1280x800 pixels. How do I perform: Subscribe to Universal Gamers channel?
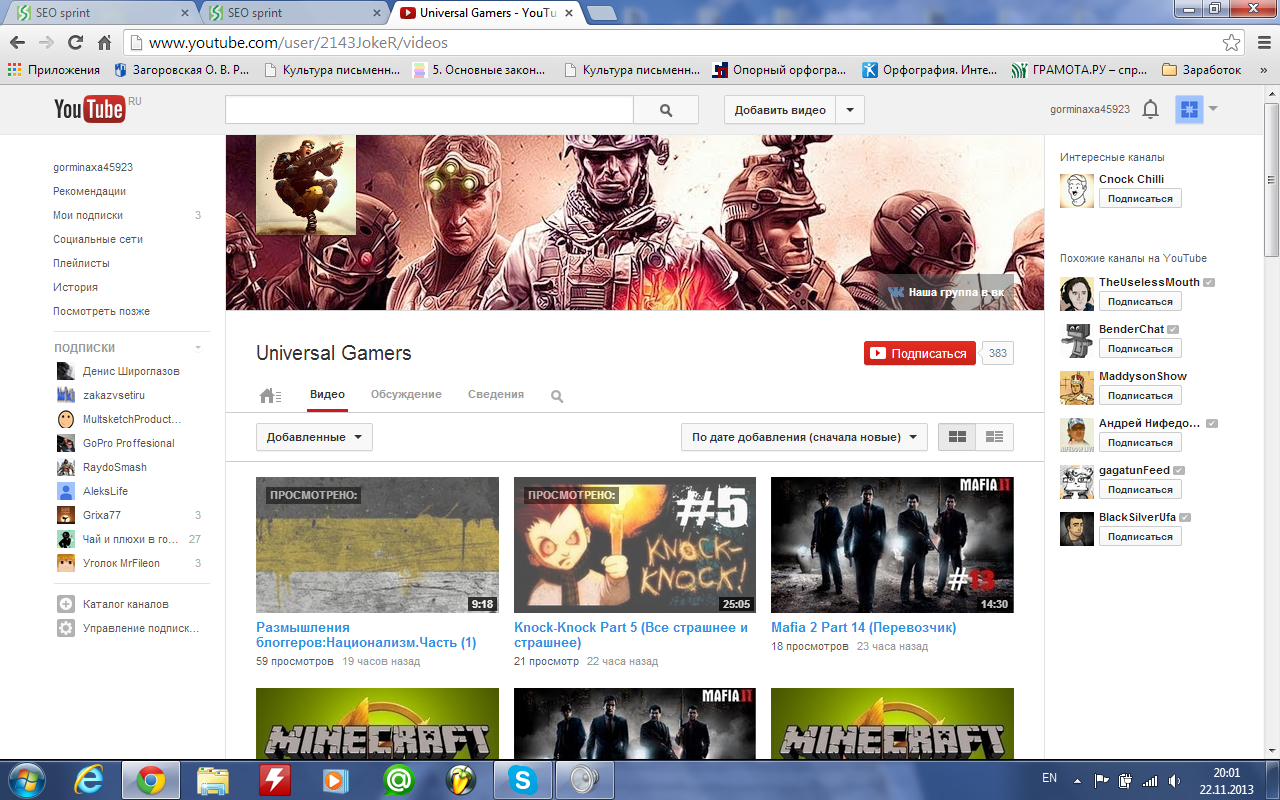920,353
